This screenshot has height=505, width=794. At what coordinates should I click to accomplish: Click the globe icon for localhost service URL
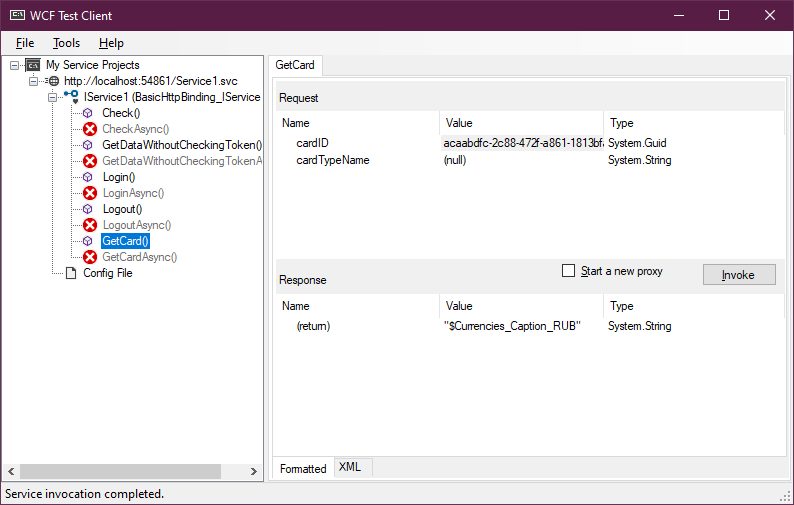[x=52, y=81]
